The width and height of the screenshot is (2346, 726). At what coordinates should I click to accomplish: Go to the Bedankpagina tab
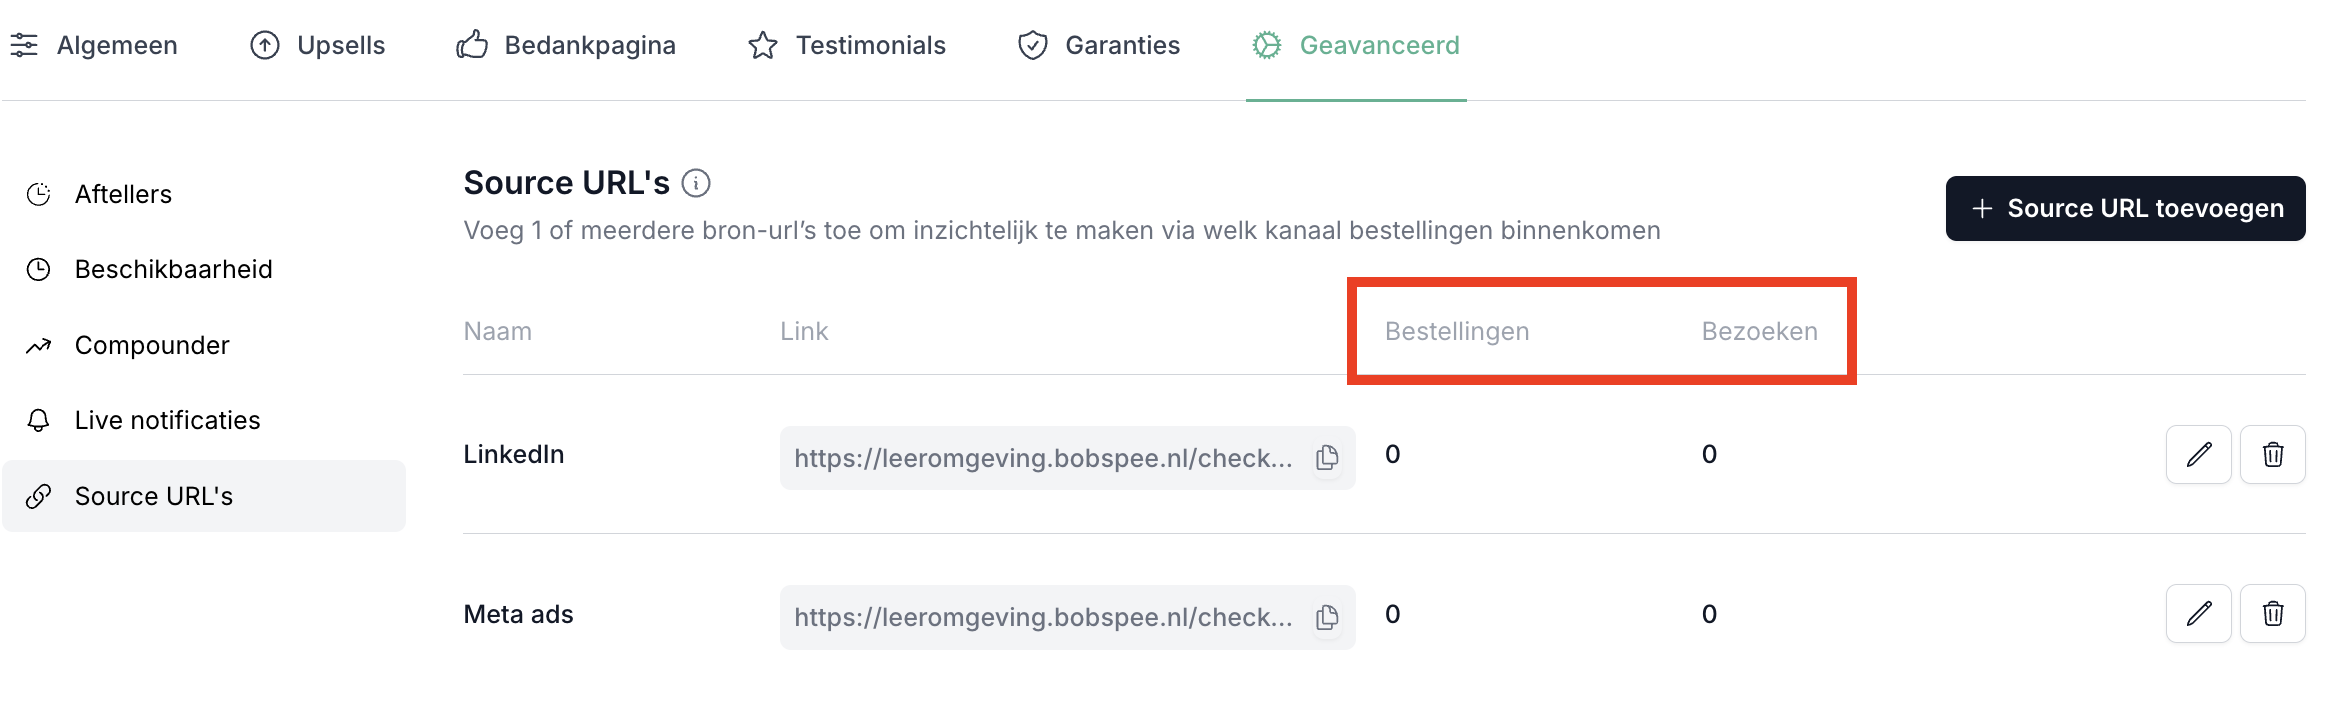click(x=567, y=46)
